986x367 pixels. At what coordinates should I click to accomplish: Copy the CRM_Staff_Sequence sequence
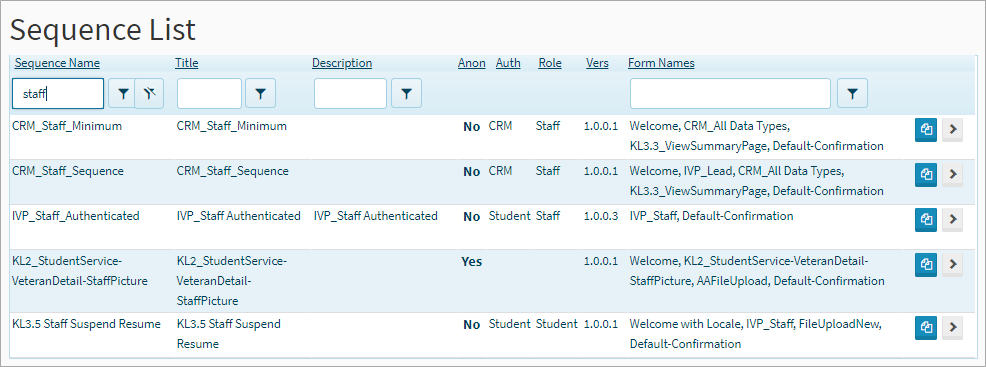pos(926,174)
